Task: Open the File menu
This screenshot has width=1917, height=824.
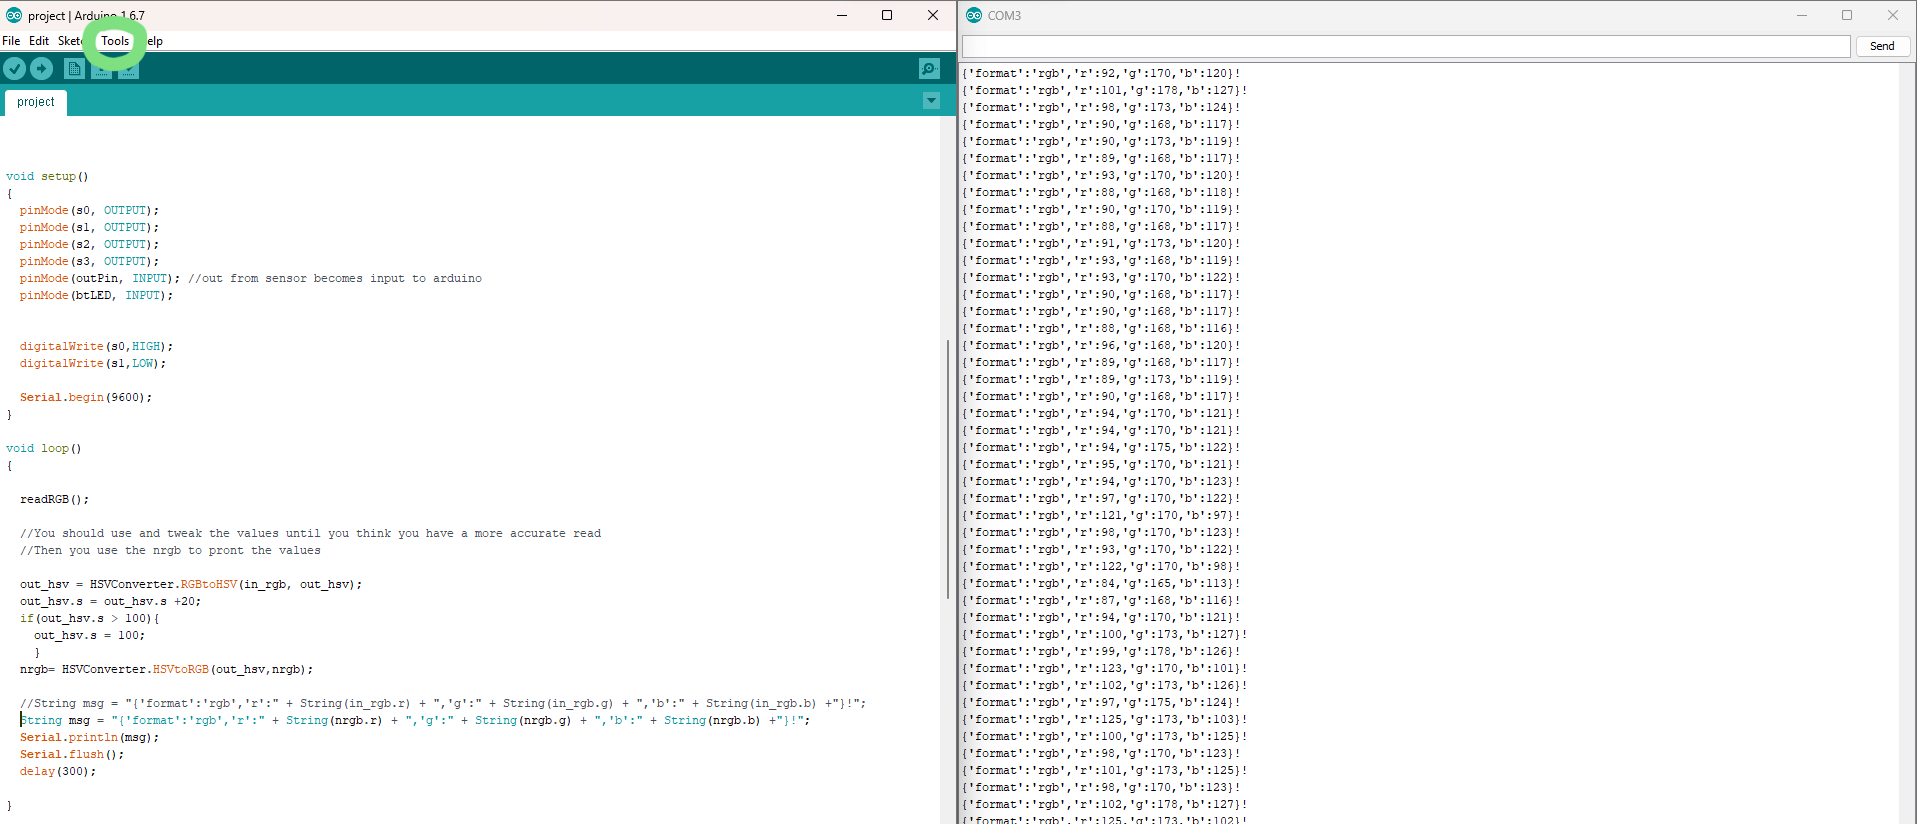Action: click(11, 41)
